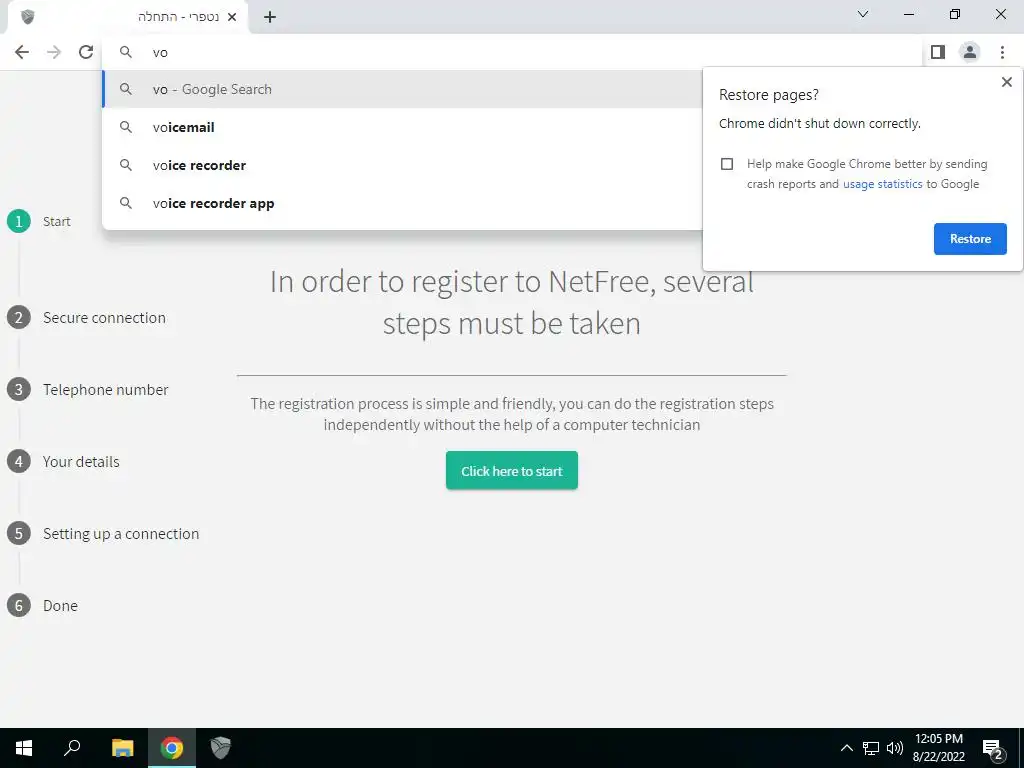The image size is (1024, 768).
Task: Click the 'Your details' step label
Action: tap(81, 462)
